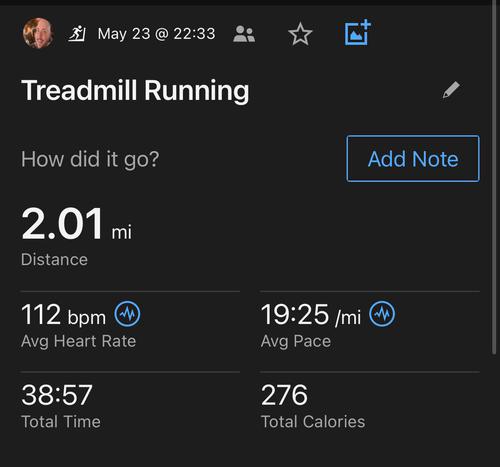Select the Treadmill Running title
The image size is (500, 467).
tap(135, 91)
